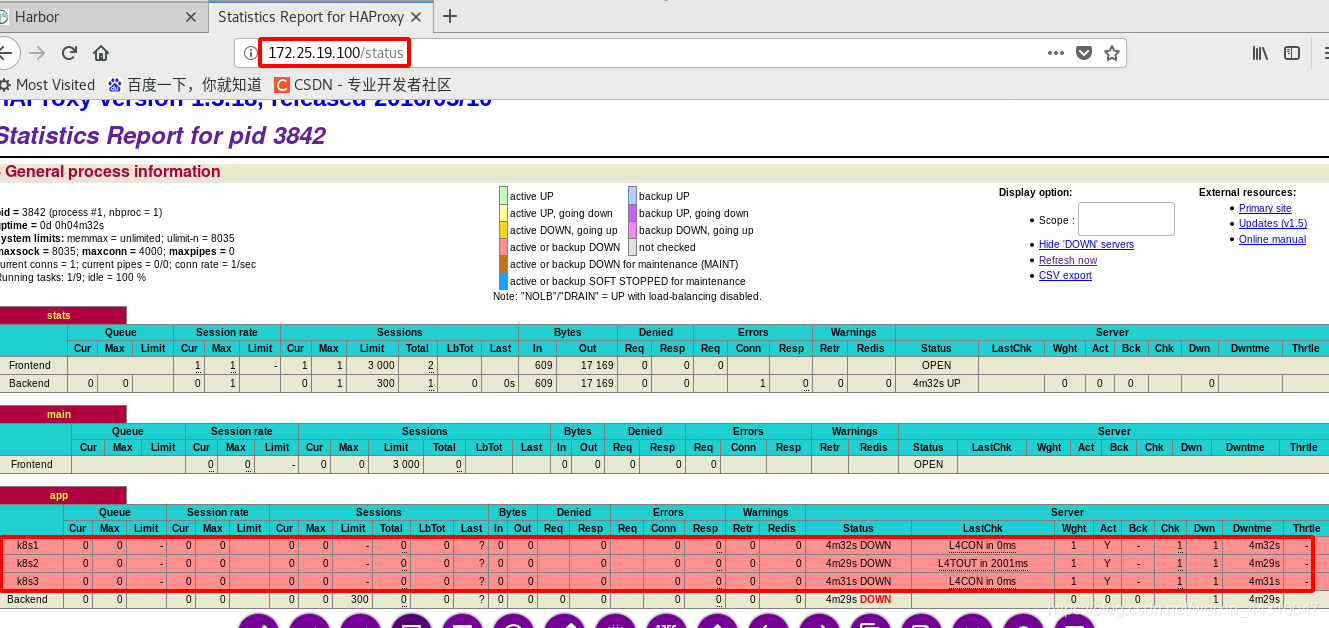Open the Primary site link
Viewport: 1329px width, 628px height.
coord(1265,208)
